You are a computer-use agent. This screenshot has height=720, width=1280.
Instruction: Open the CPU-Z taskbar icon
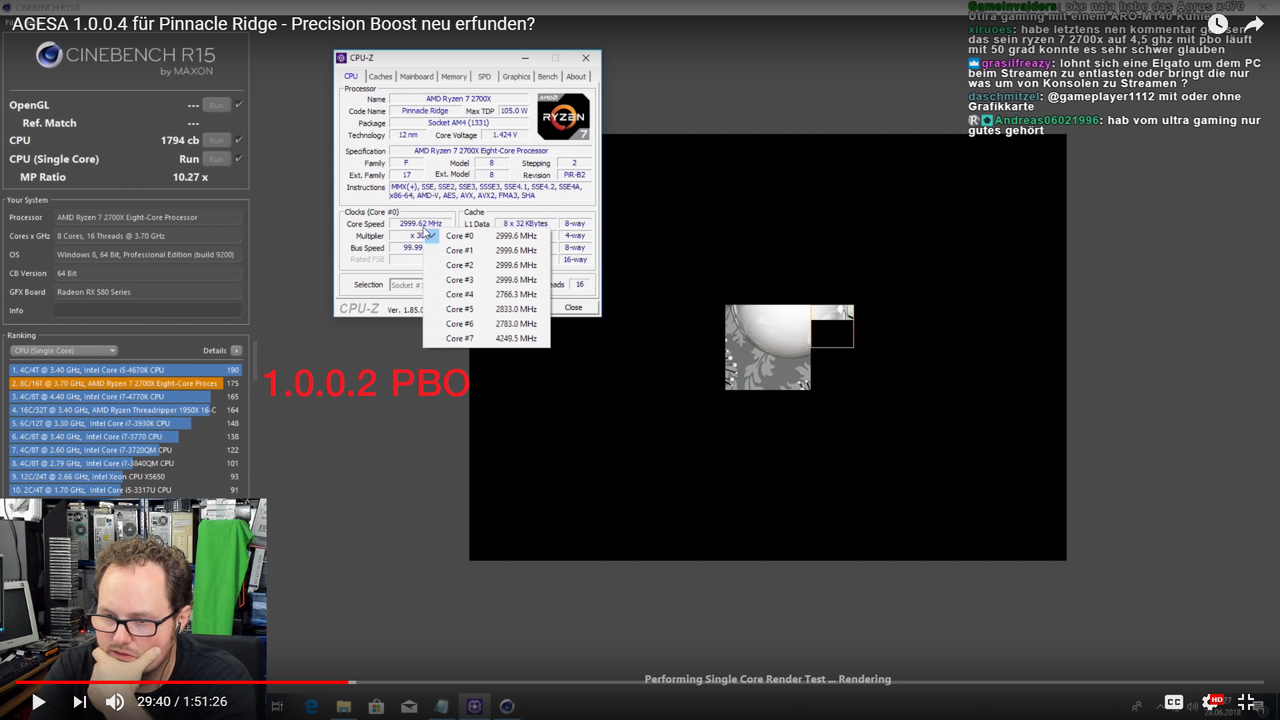click(x=474, y=707)
